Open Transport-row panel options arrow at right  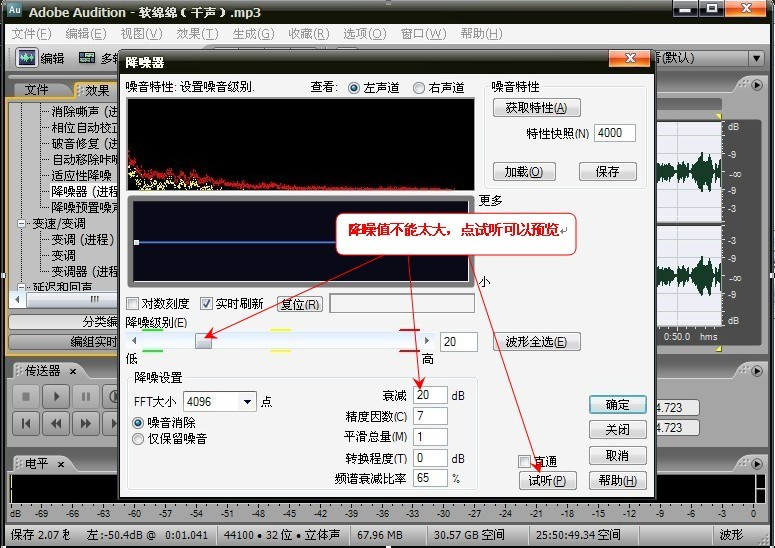(757, 371)
